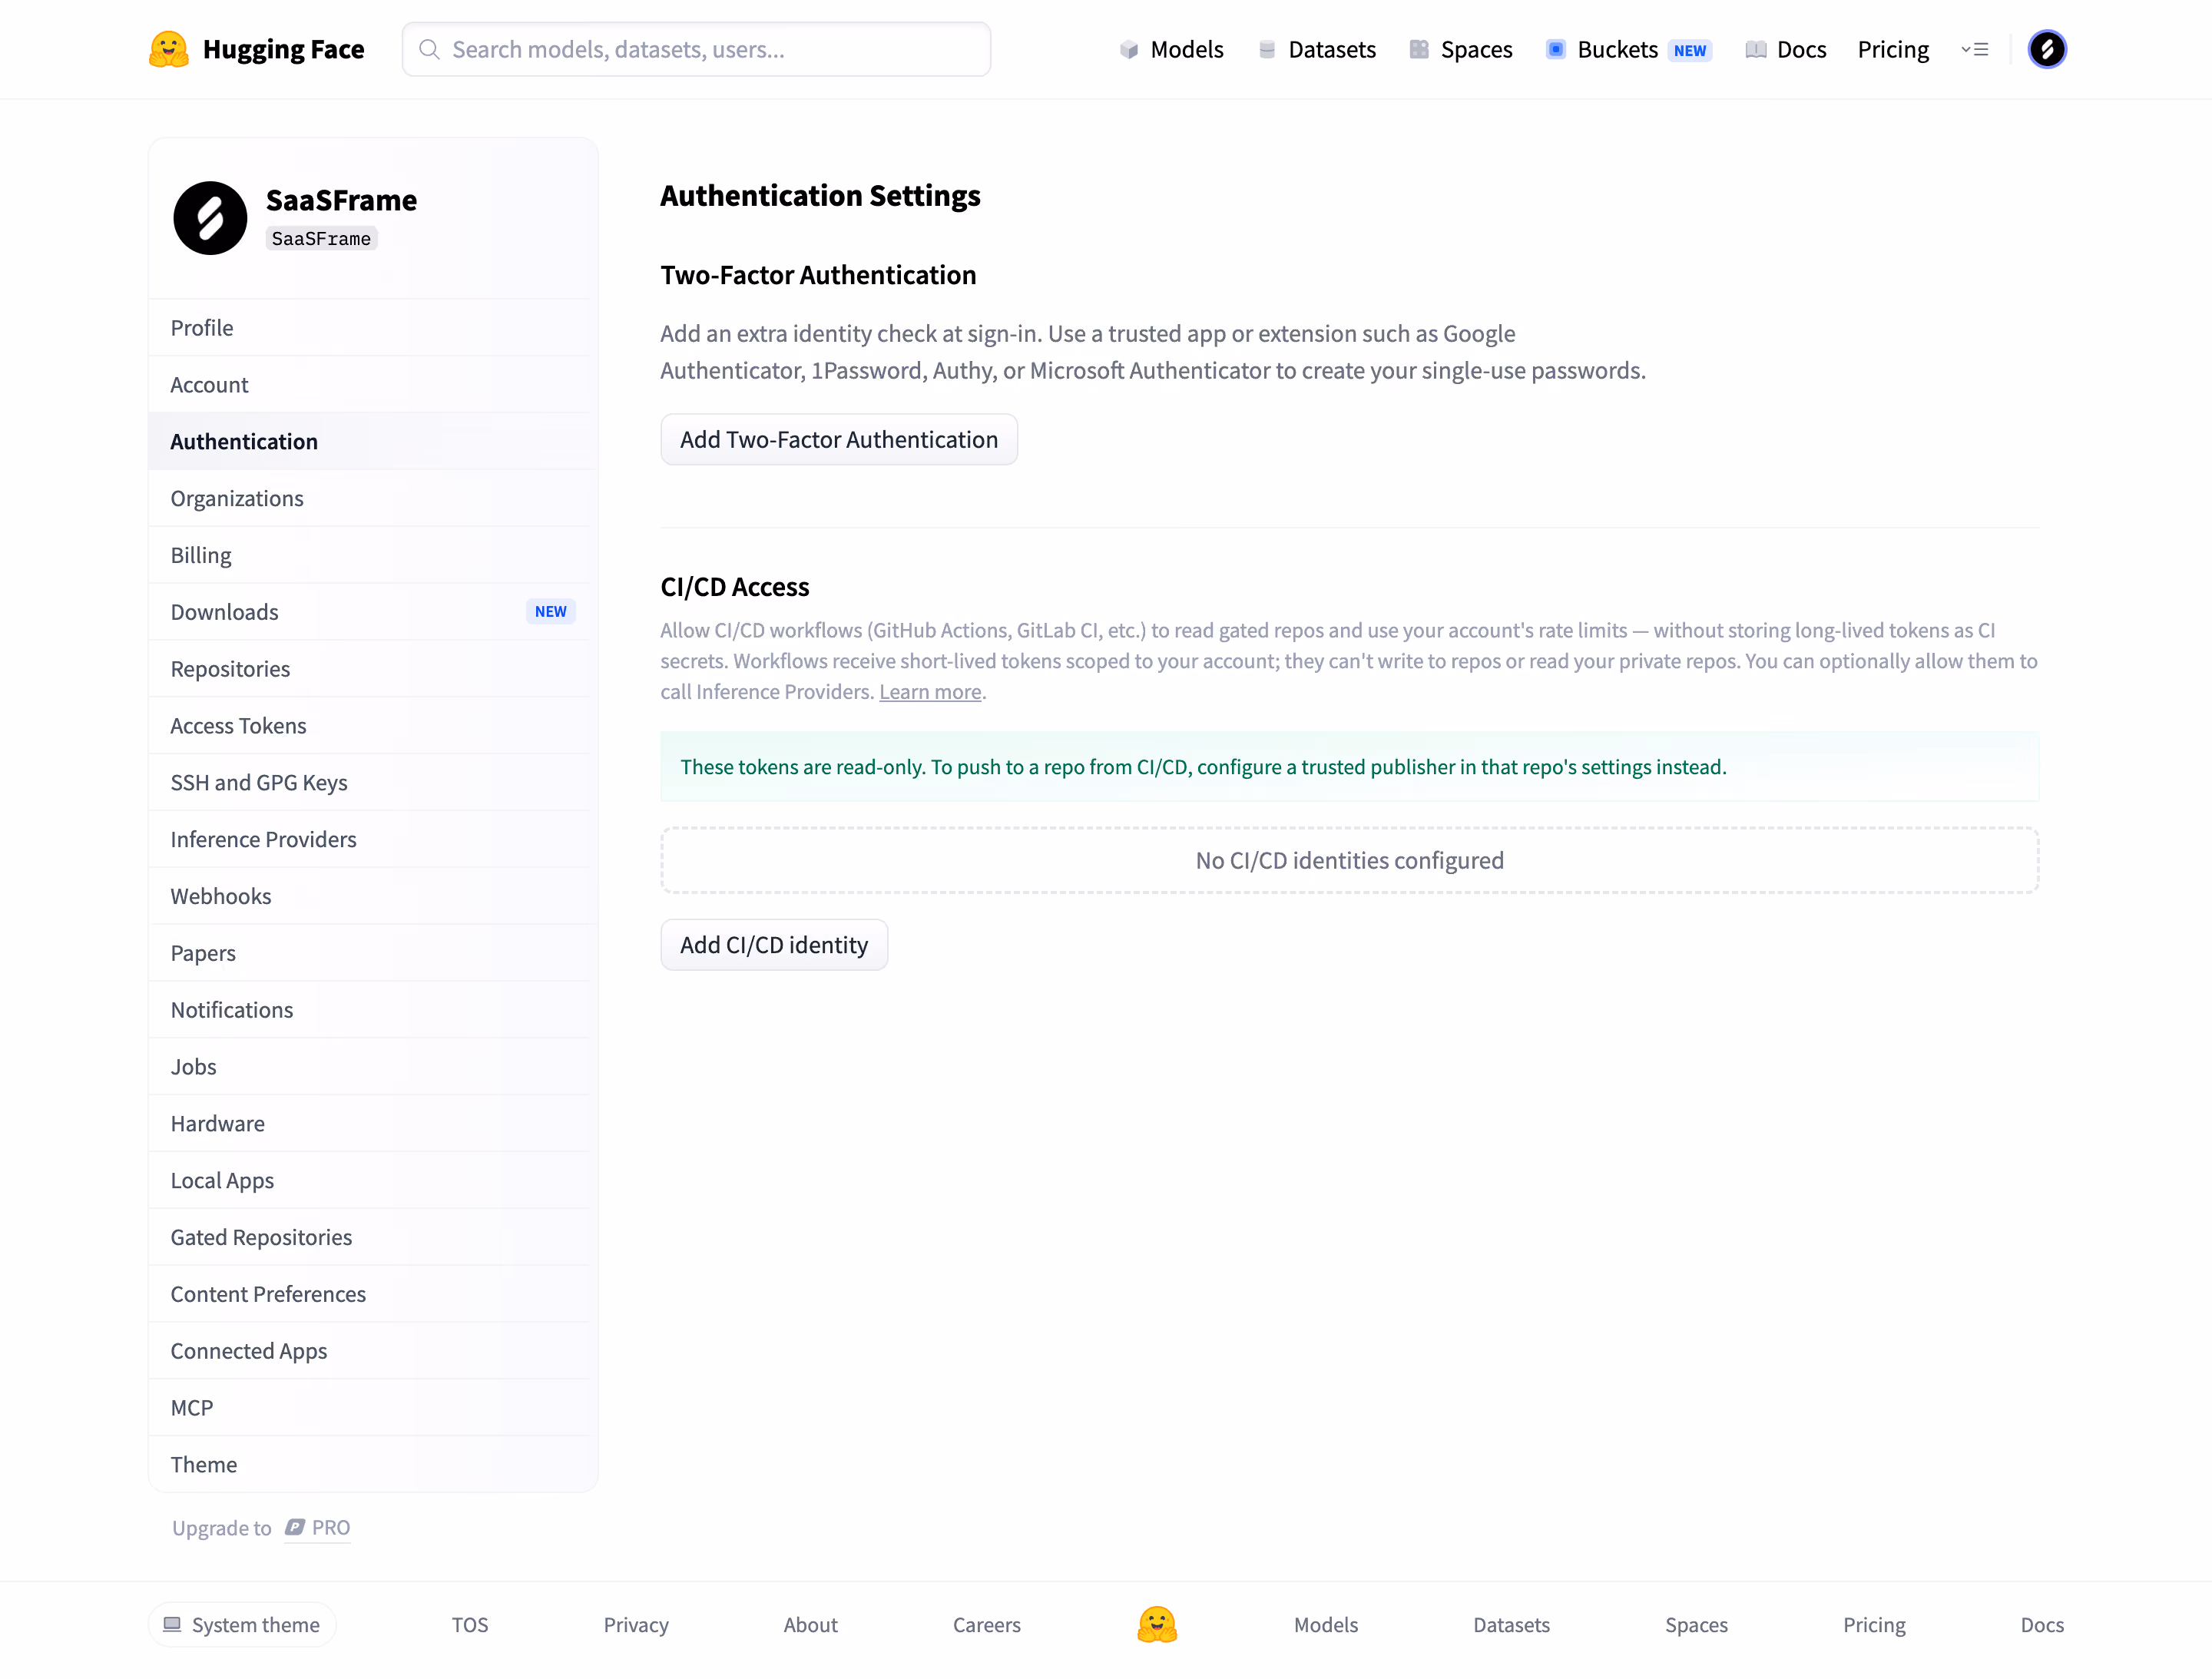Open Notifications settings
This screenshot has width=2212, height=1679.
click(373, 1010)
